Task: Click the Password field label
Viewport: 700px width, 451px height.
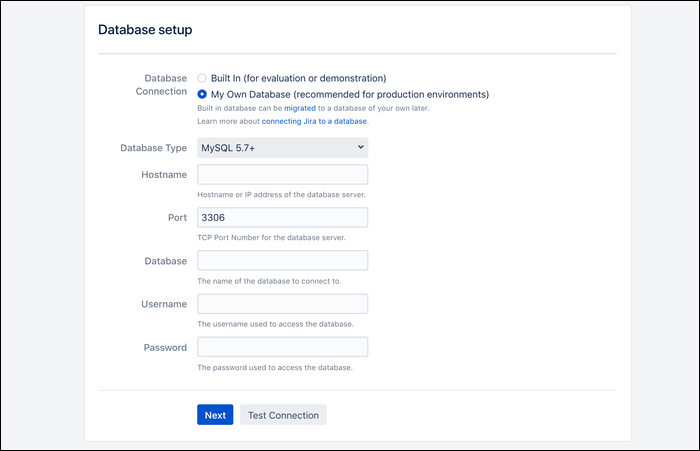Action: click(165, 347)
